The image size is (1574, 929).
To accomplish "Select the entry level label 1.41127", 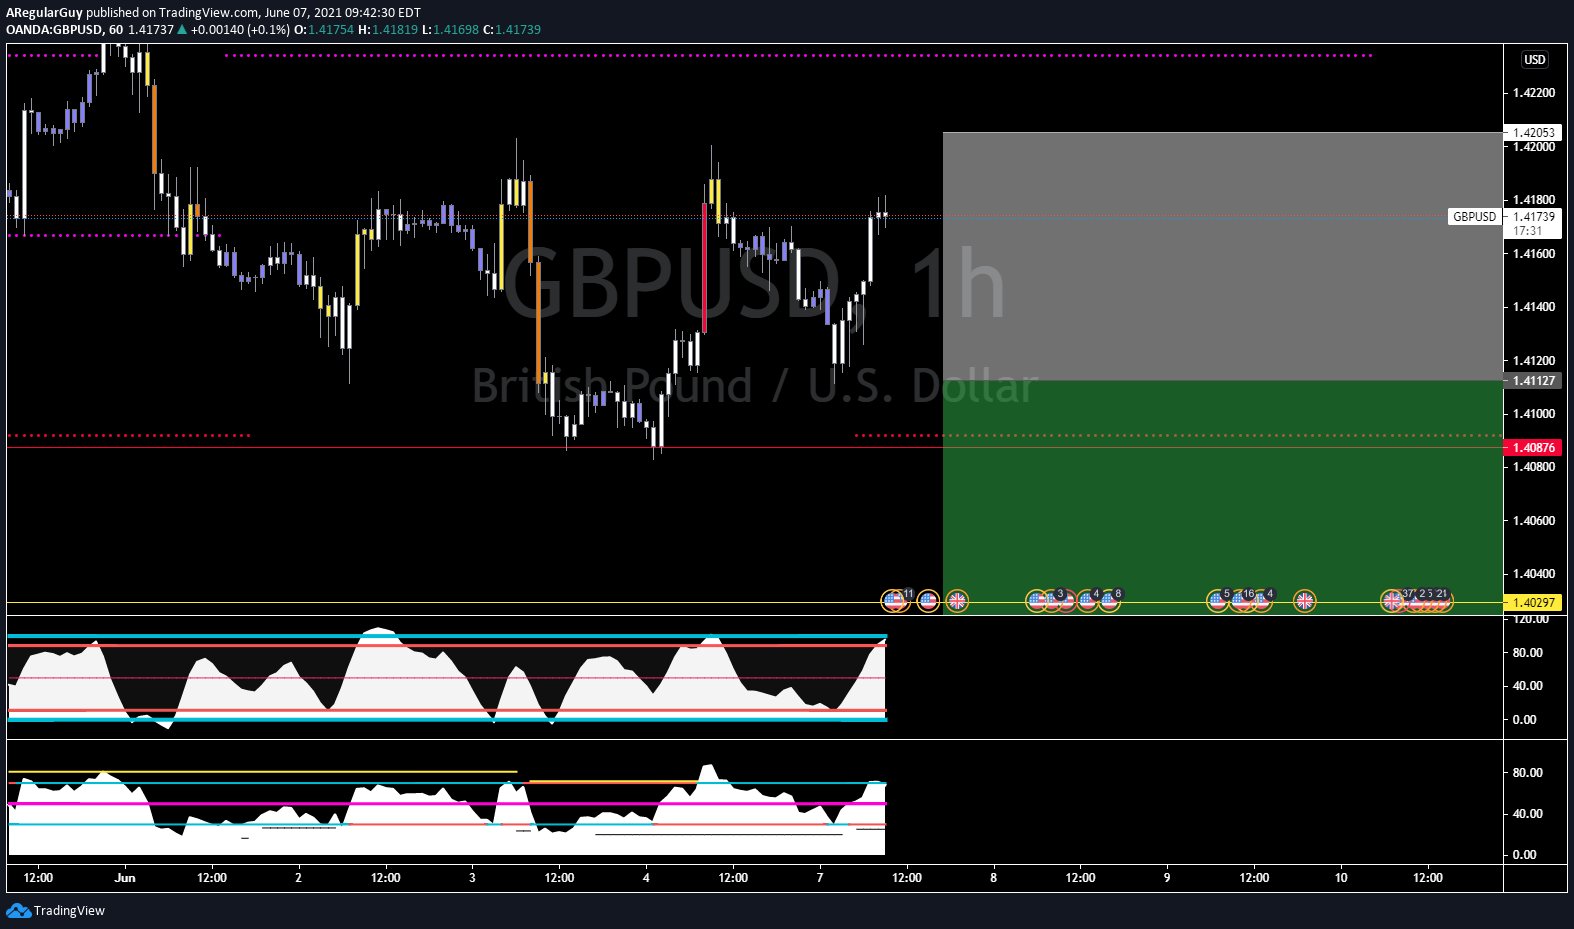I will (x=1534, y=380).
